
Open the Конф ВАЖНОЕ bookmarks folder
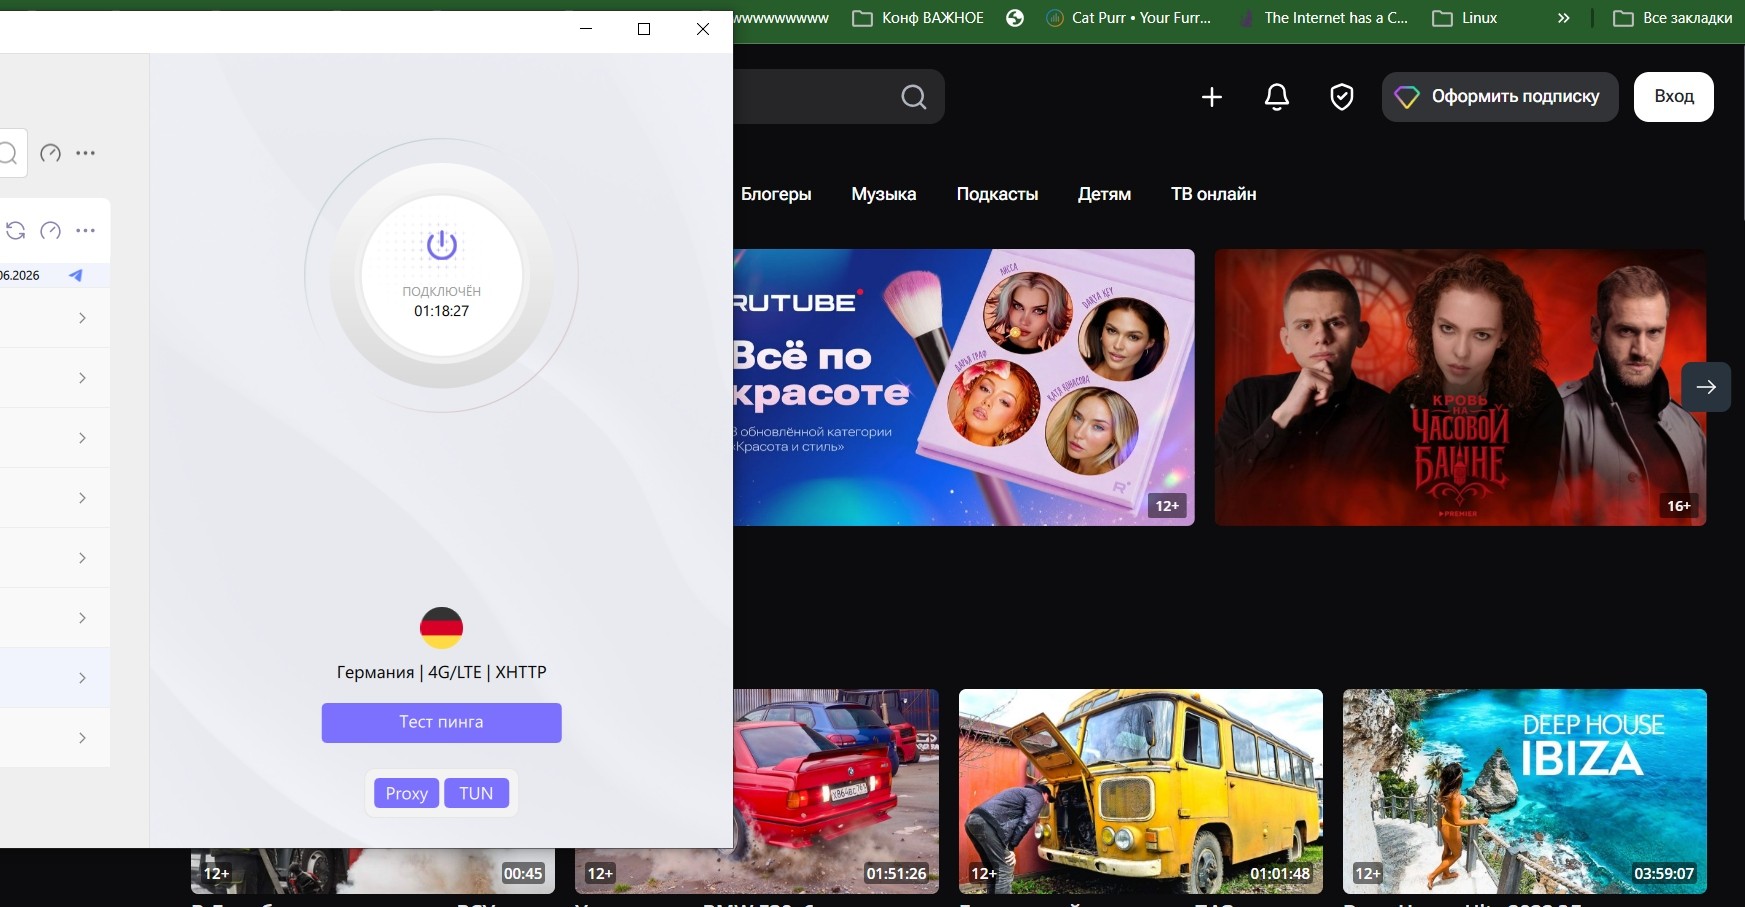[918, 18]
